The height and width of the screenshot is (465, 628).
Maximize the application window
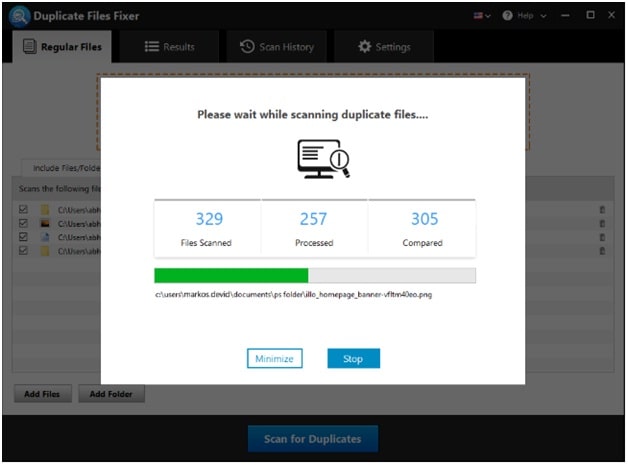click(x=590, y=15)
